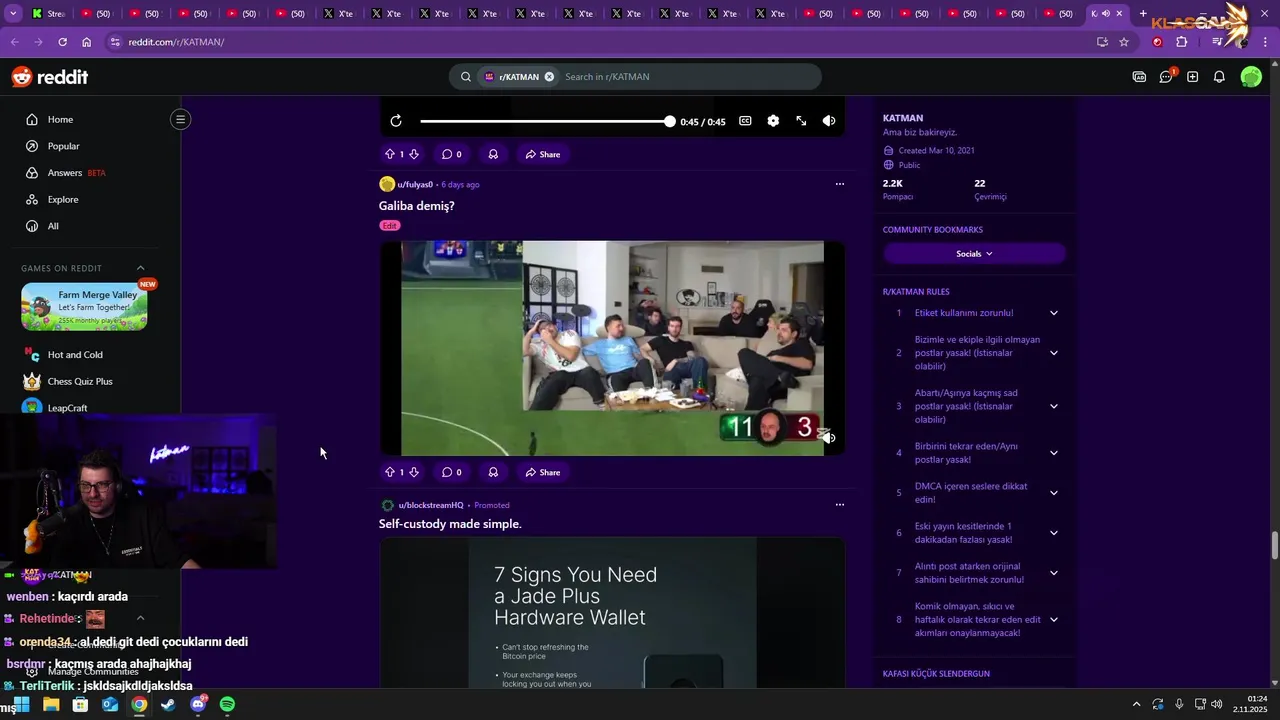Screen dimensions: 1280x720
Task: Open the notifications bell
Action: 1219,77
